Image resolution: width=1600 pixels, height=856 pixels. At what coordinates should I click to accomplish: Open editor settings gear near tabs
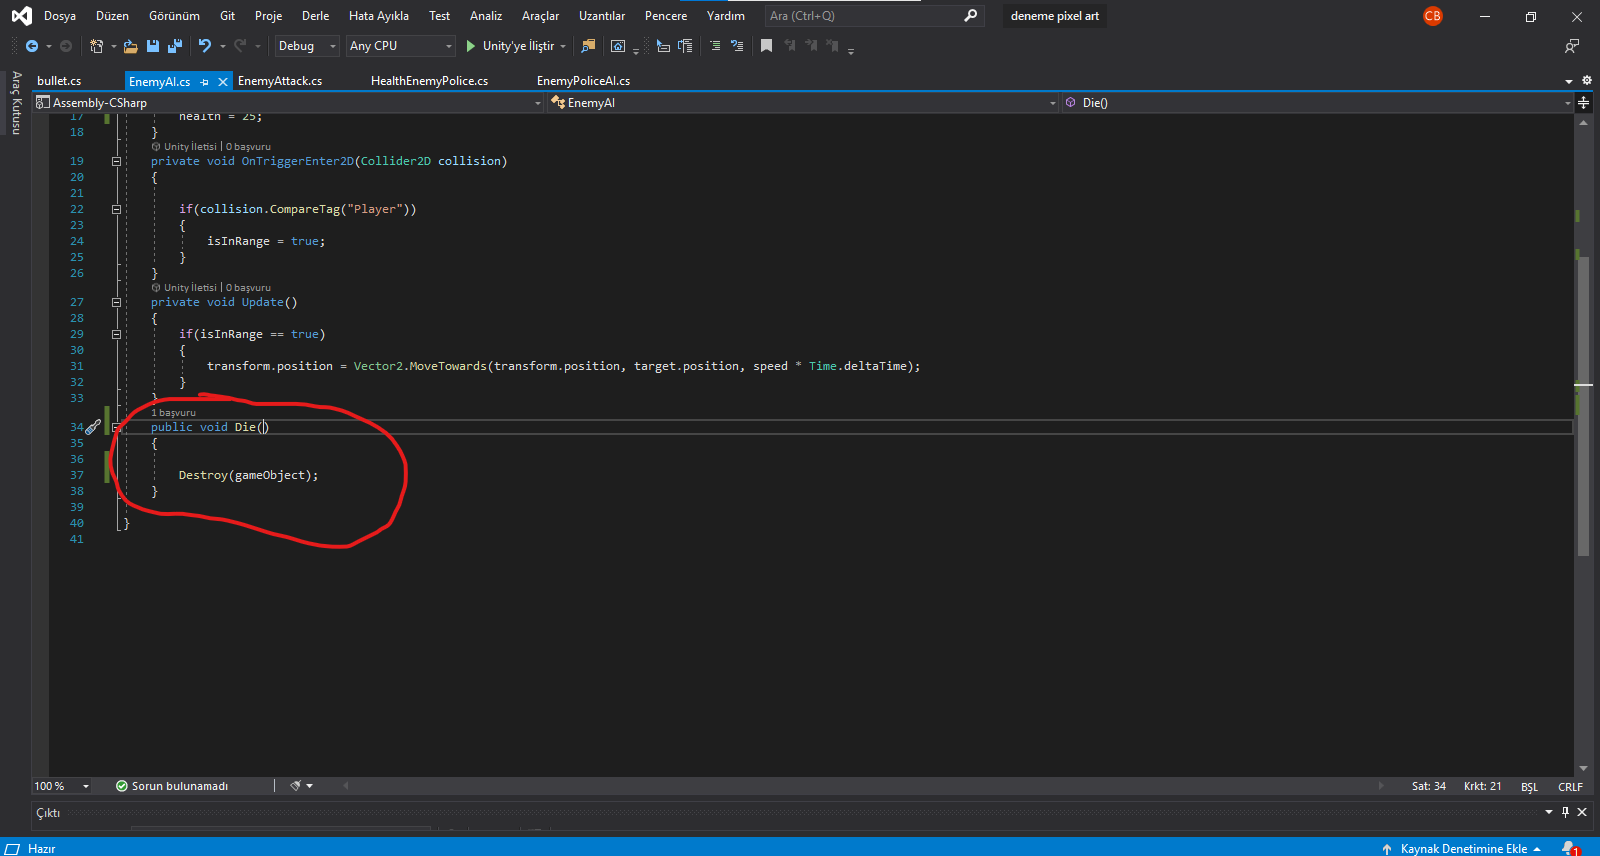1586,81
